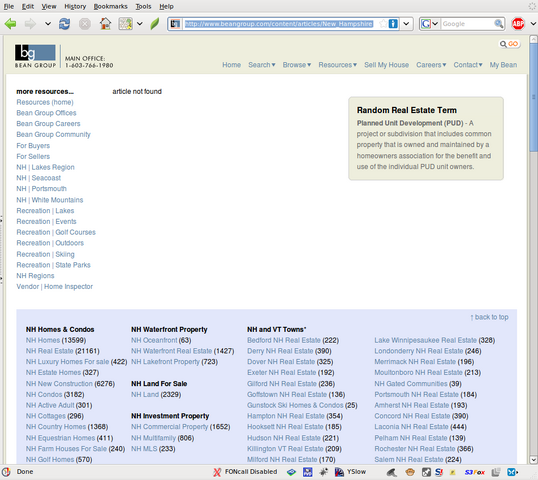Toggle FONcall Disabled status item
This screenshot has width=538, height=480.
[245, 472]
